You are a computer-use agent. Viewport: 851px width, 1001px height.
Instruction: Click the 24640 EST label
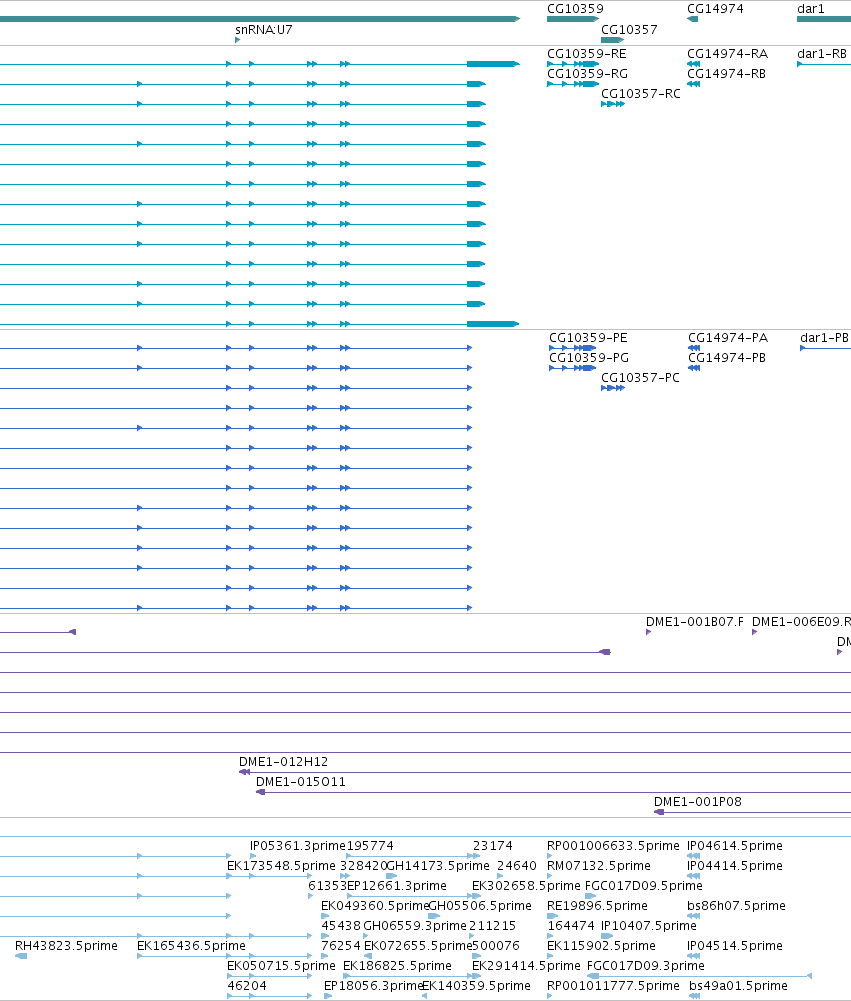pos(517,866)
